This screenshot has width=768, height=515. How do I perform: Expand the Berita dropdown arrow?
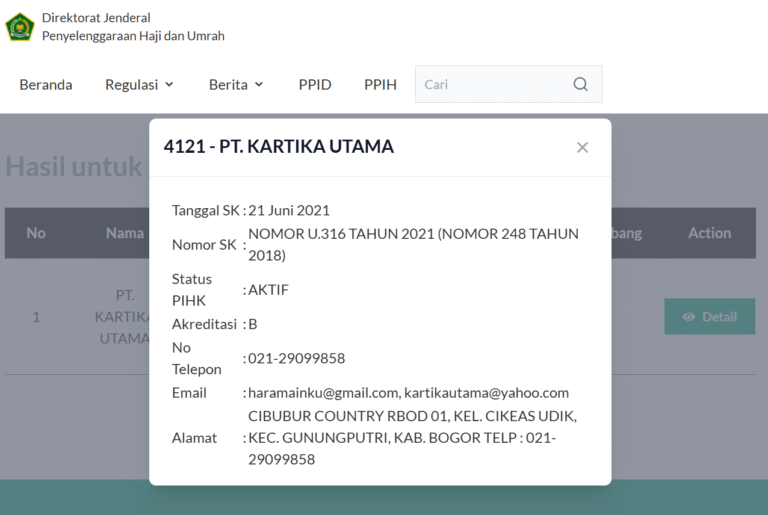pyautogui.click(x=259, y=85)
